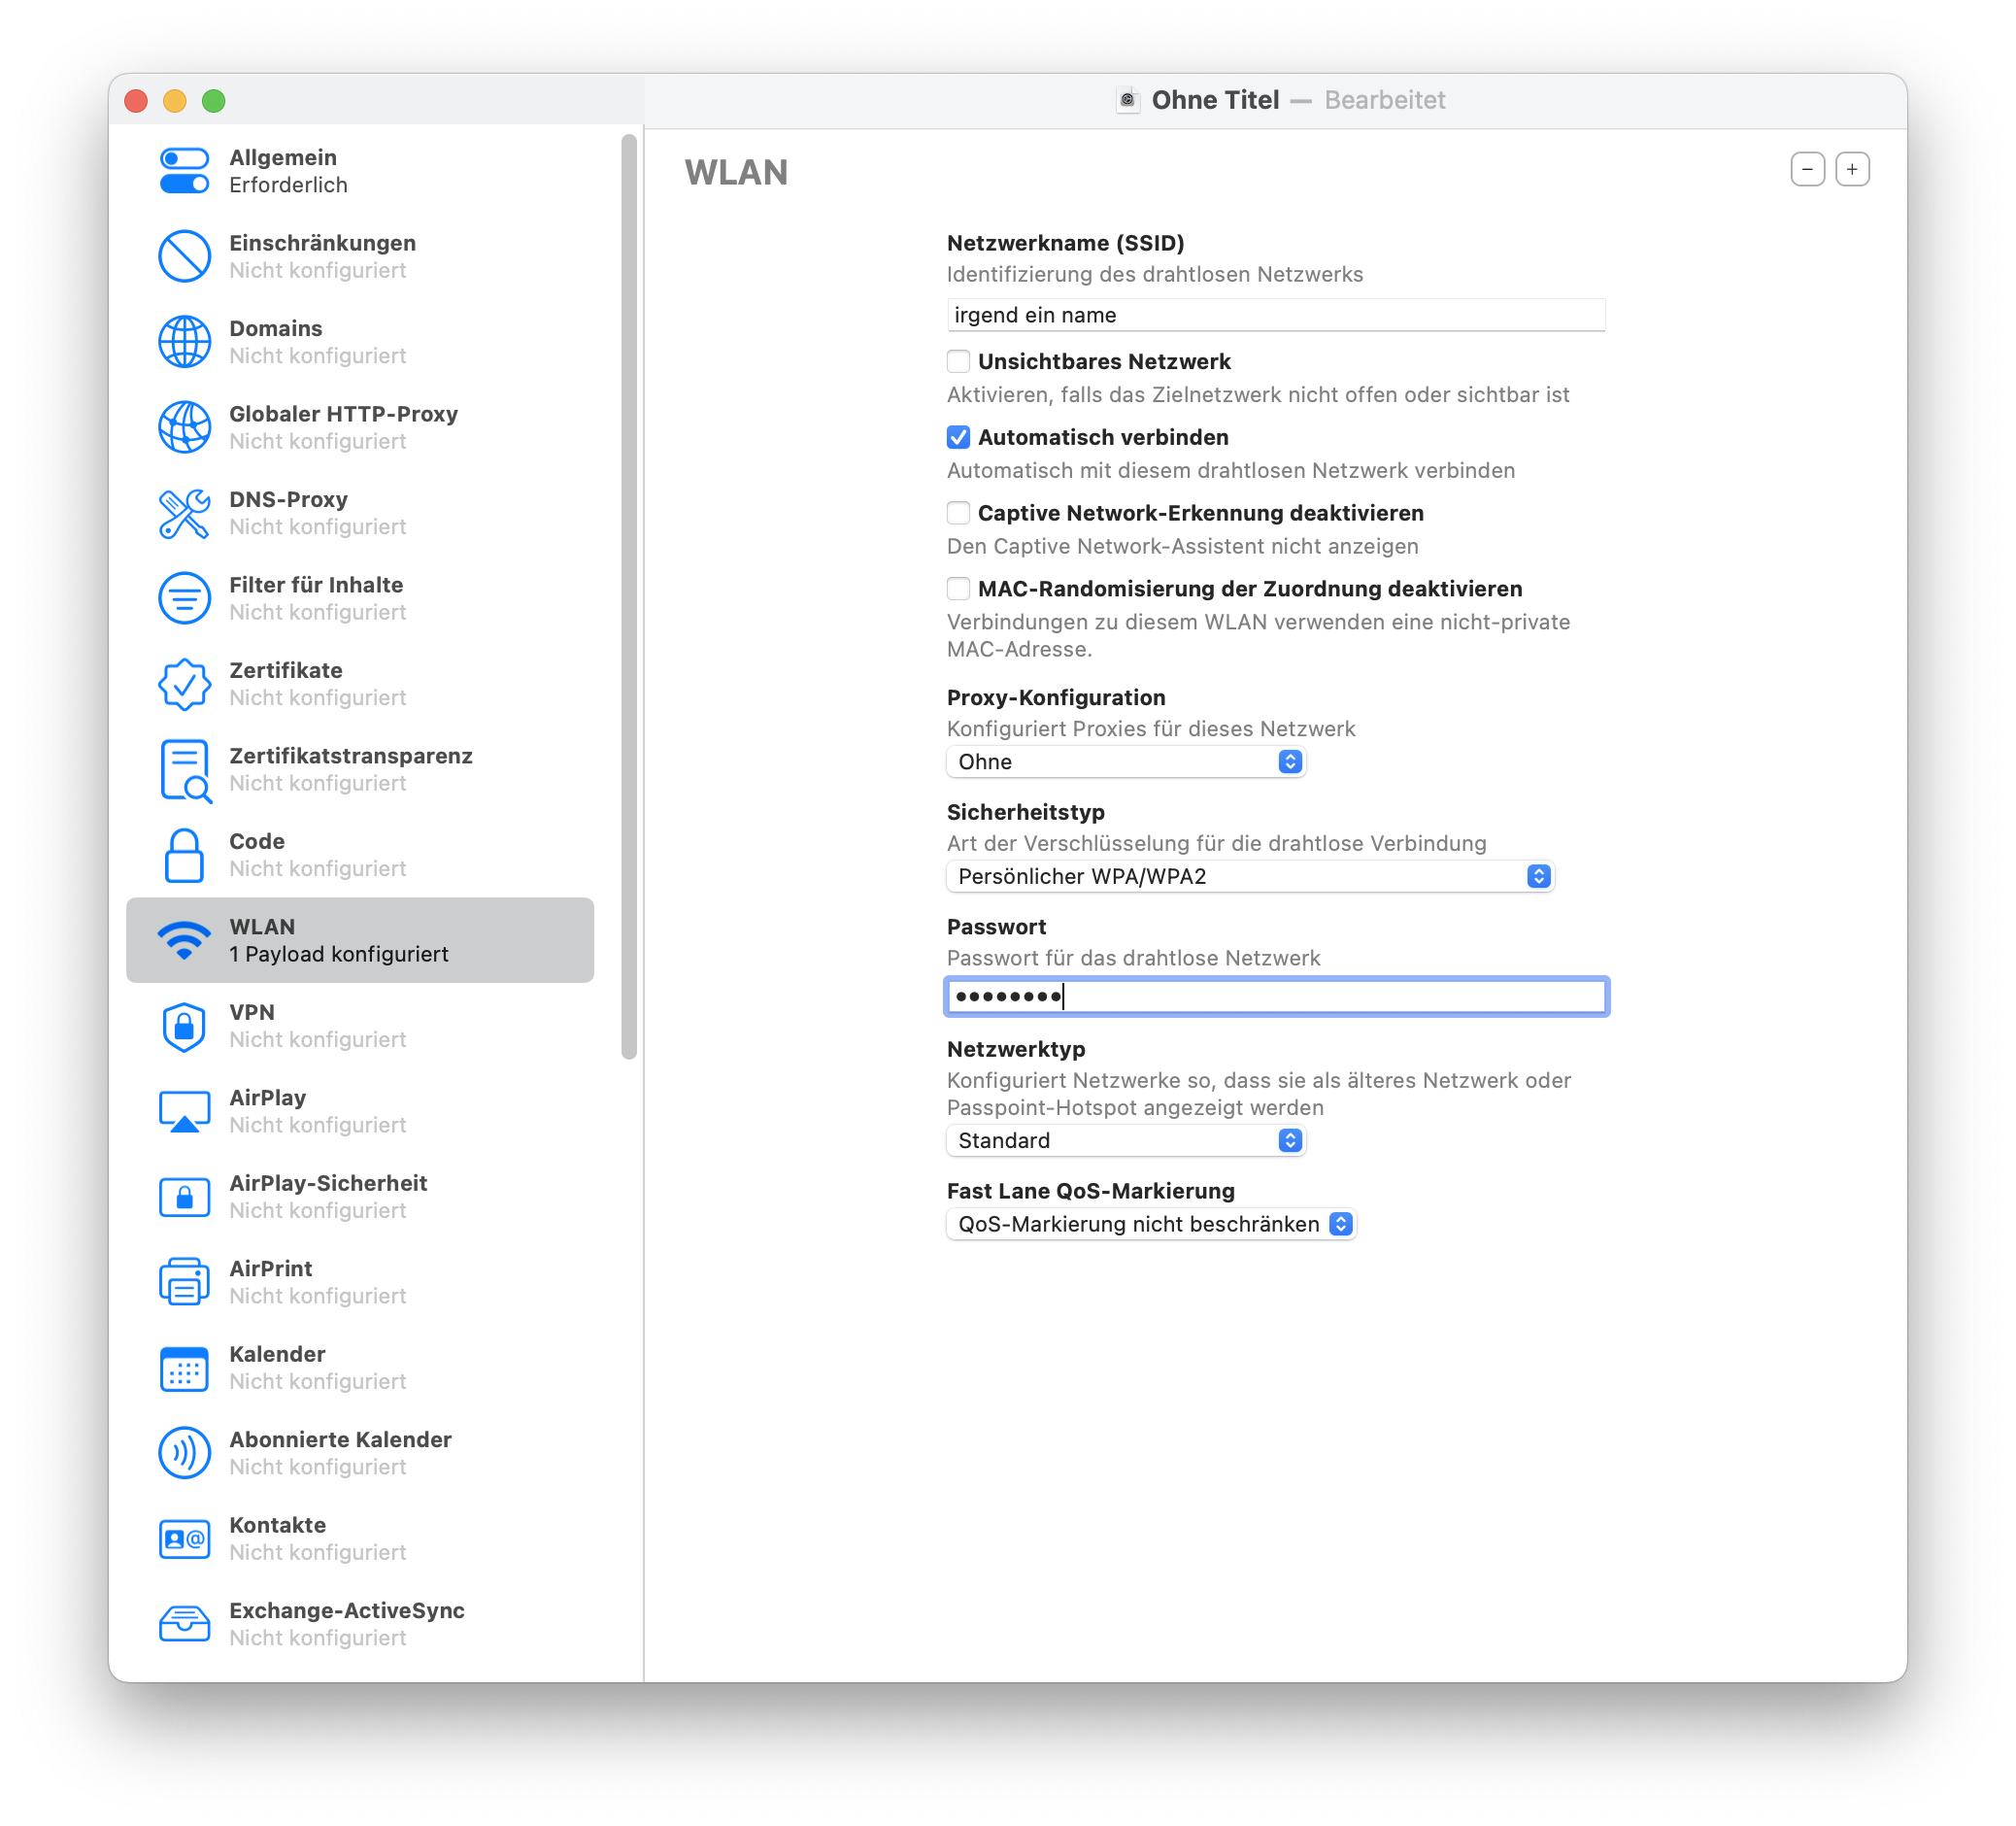Uncheck the Automatisch verbinden checkbox

pos(958,437)
